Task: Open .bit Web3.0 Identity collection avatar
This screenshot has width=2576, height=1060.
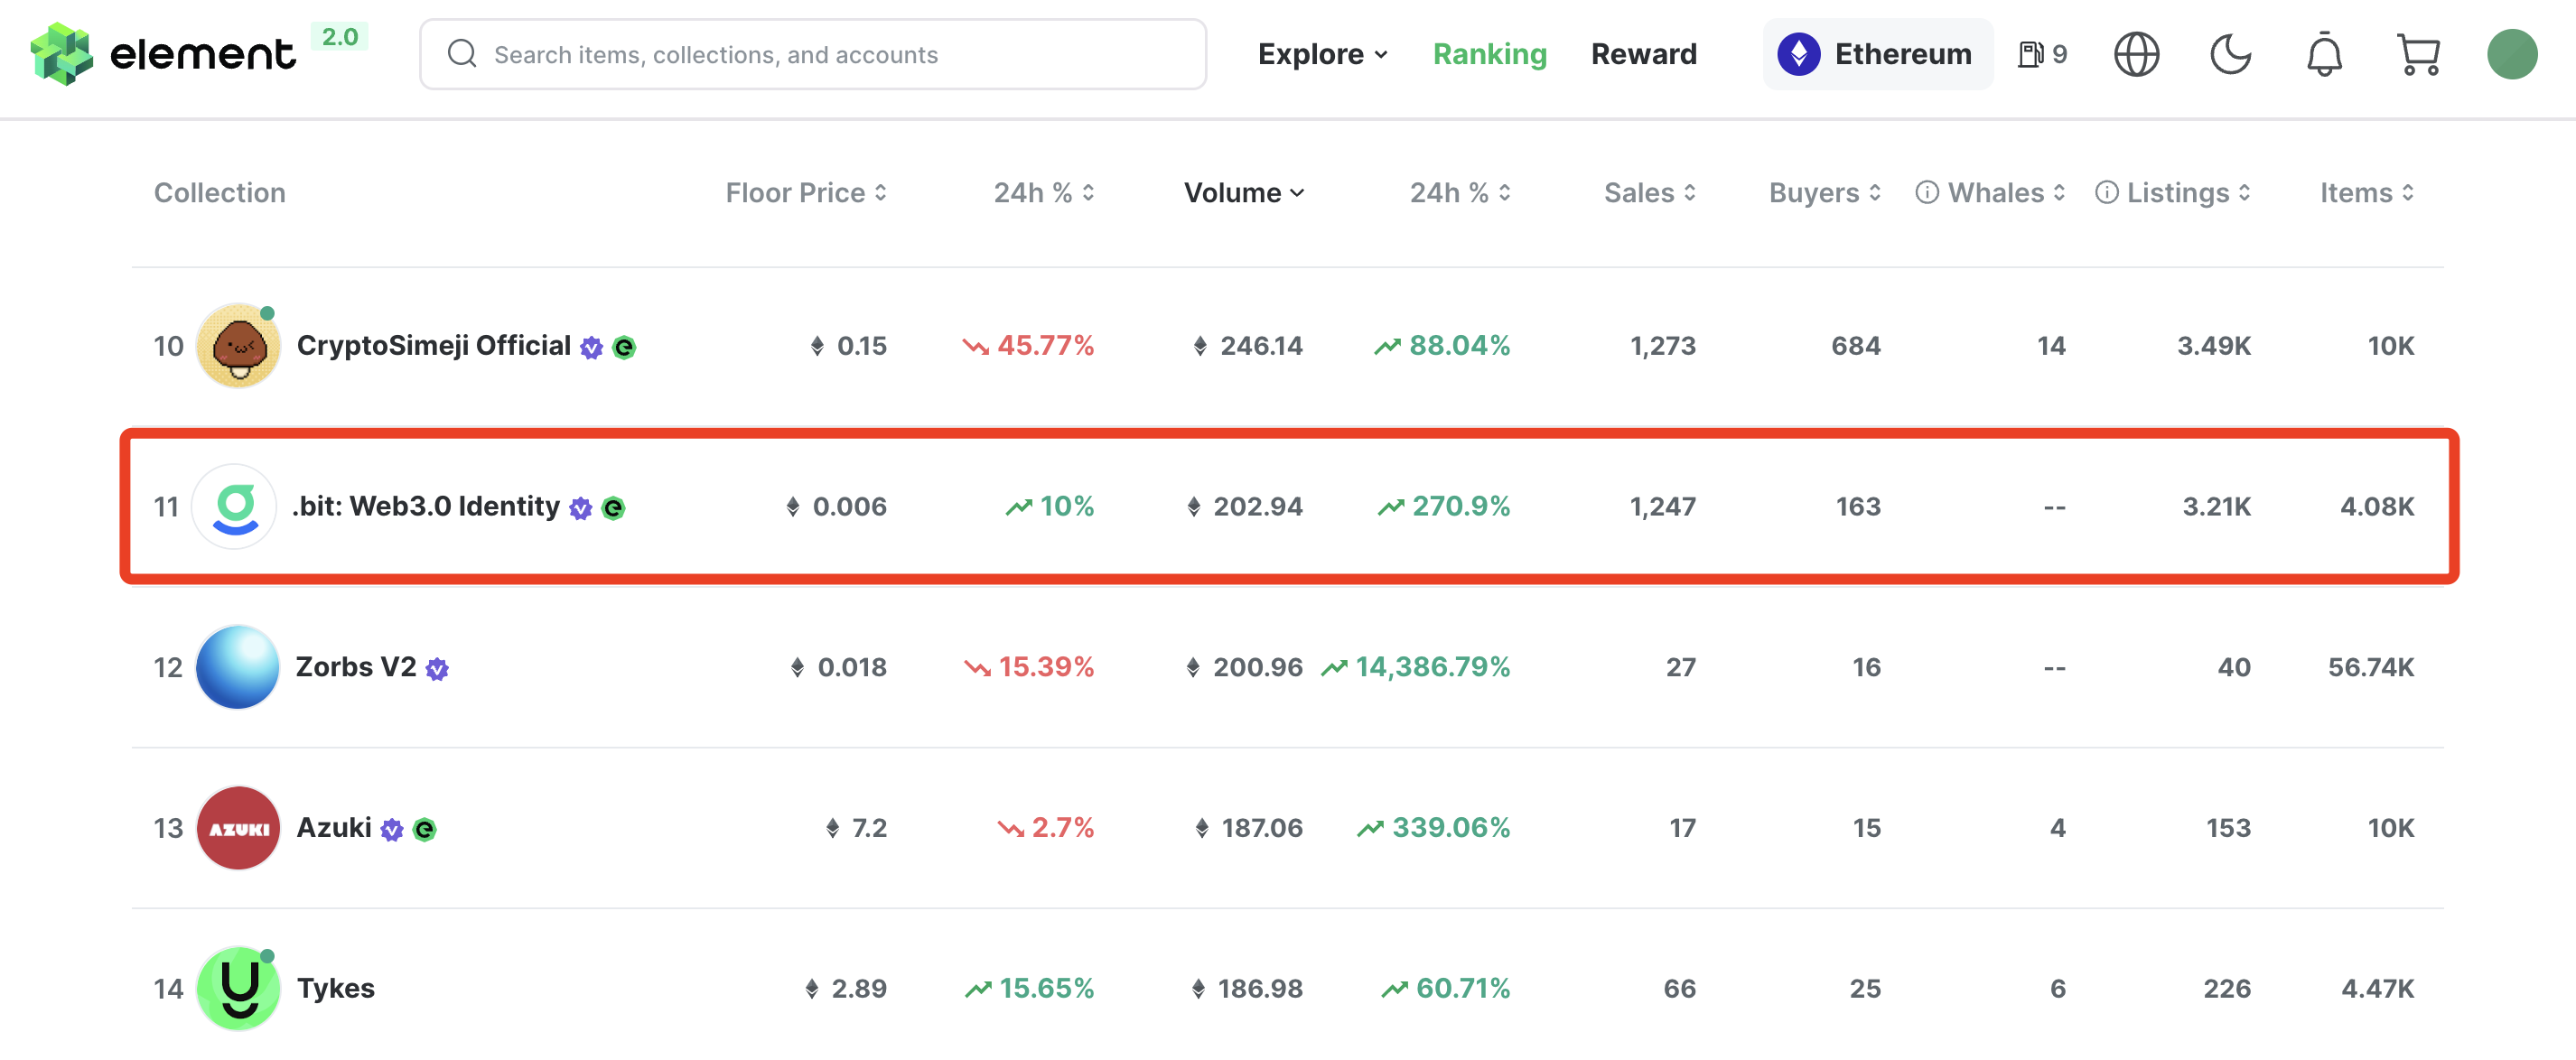Action: click(x=234, y=506)
